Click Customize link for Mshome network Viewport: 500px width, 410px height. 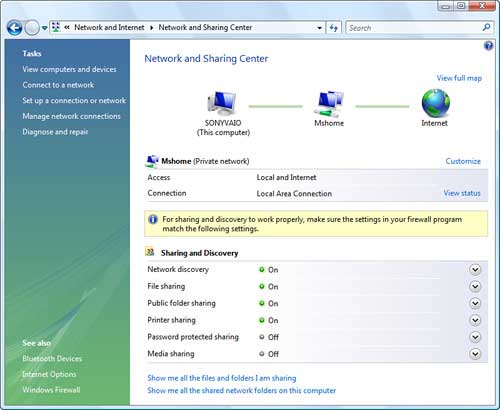(463, 161)
